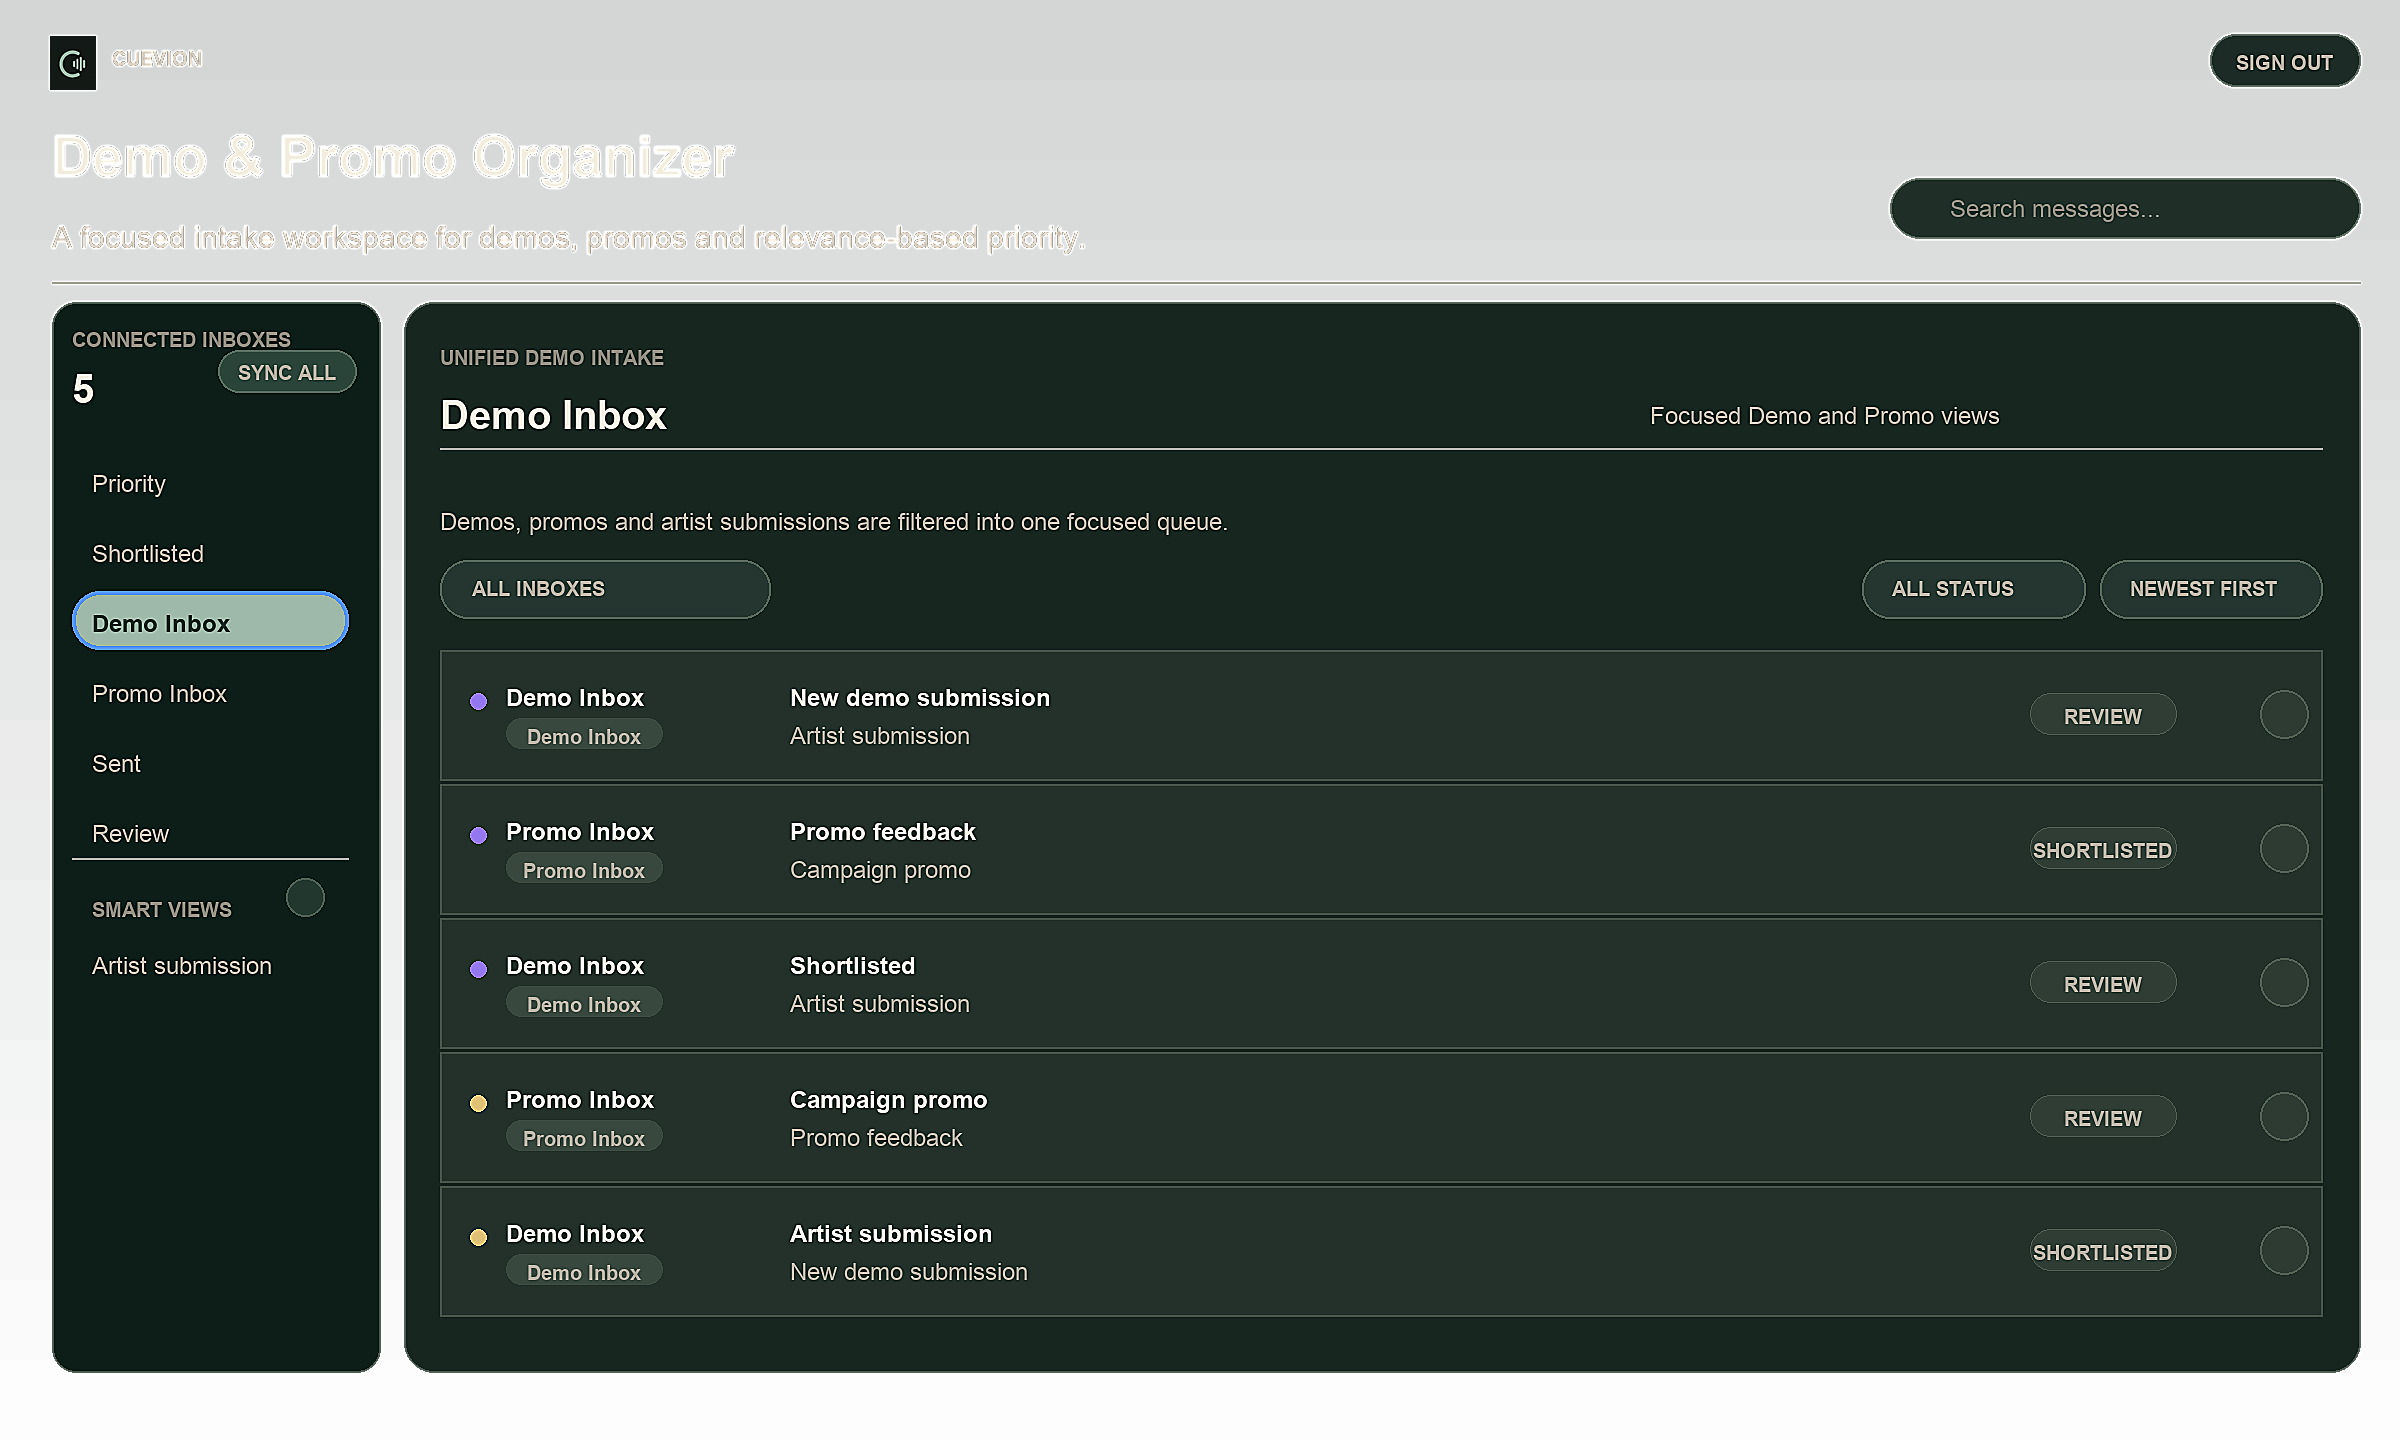Open the Newest First sort dropdown
The width and height of the screenshot is (2400, 1440).
coord(2211,589)
